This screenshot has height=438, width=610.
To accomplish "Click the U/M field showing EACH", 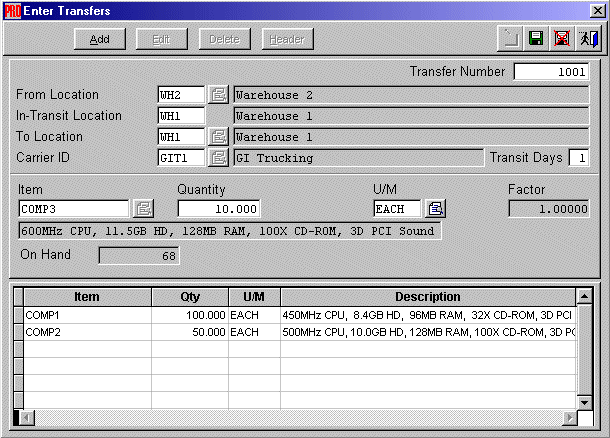I will (x=397, y=208).
